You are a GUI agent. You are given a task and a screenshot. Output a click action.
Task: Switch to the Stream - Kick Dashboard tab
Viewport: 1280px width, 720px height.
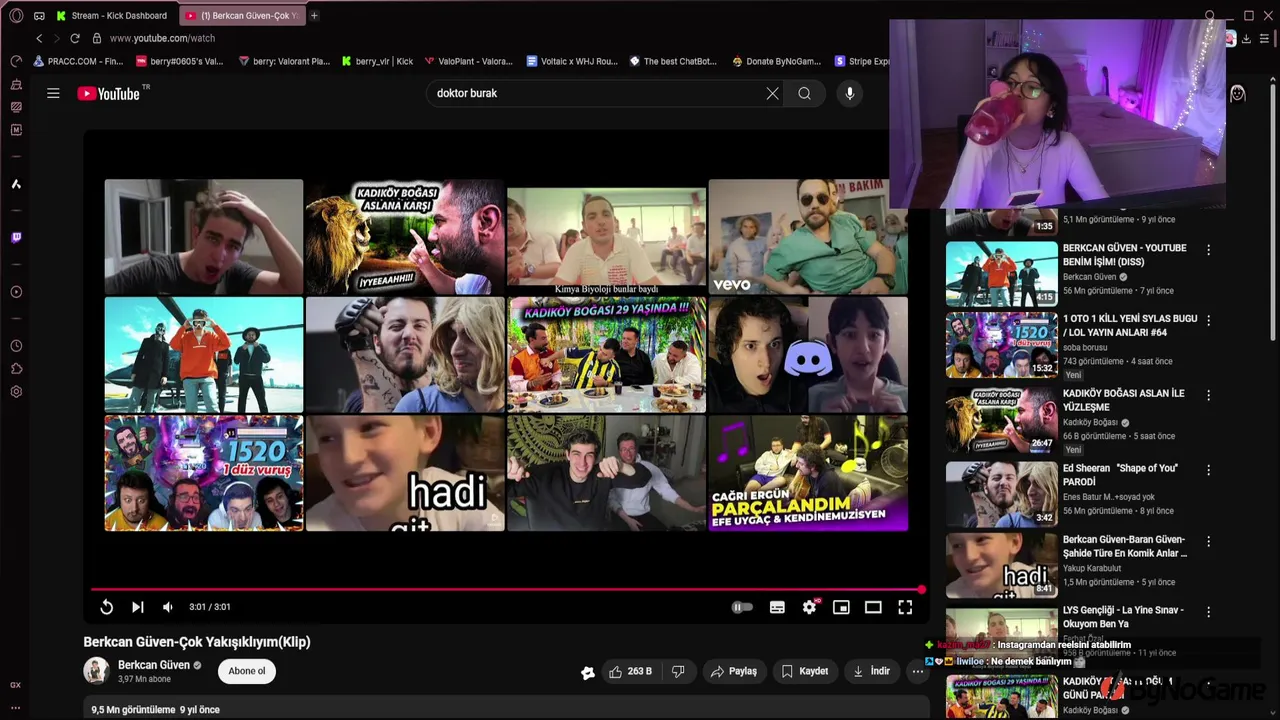112,16
